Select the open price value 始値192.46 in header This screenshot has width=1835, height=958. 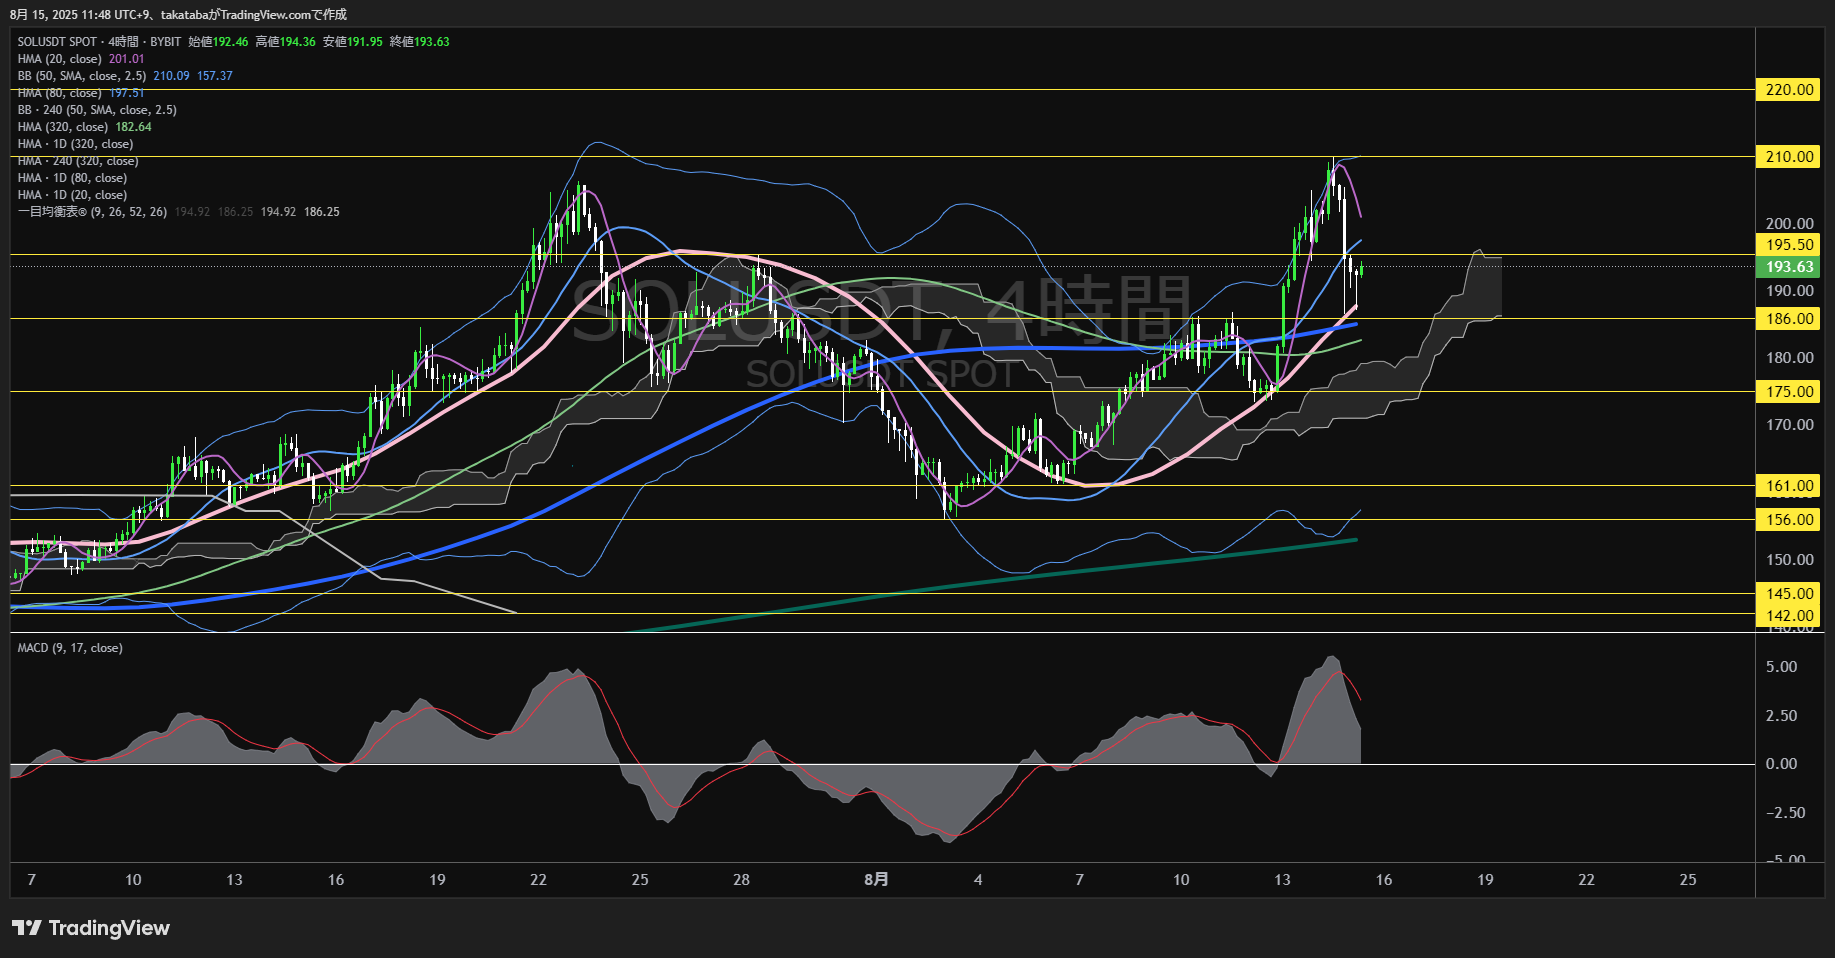(218, 42)
